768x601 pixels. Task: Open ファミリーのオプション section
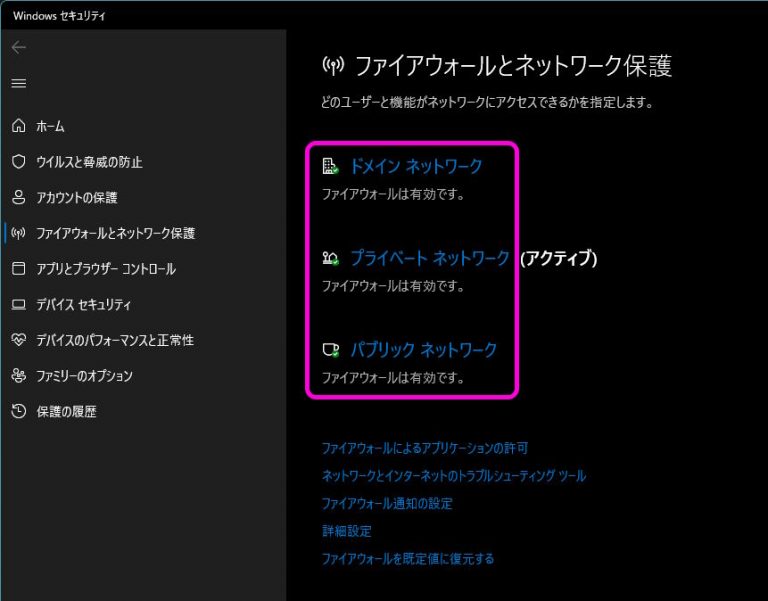tap(84, 376)
